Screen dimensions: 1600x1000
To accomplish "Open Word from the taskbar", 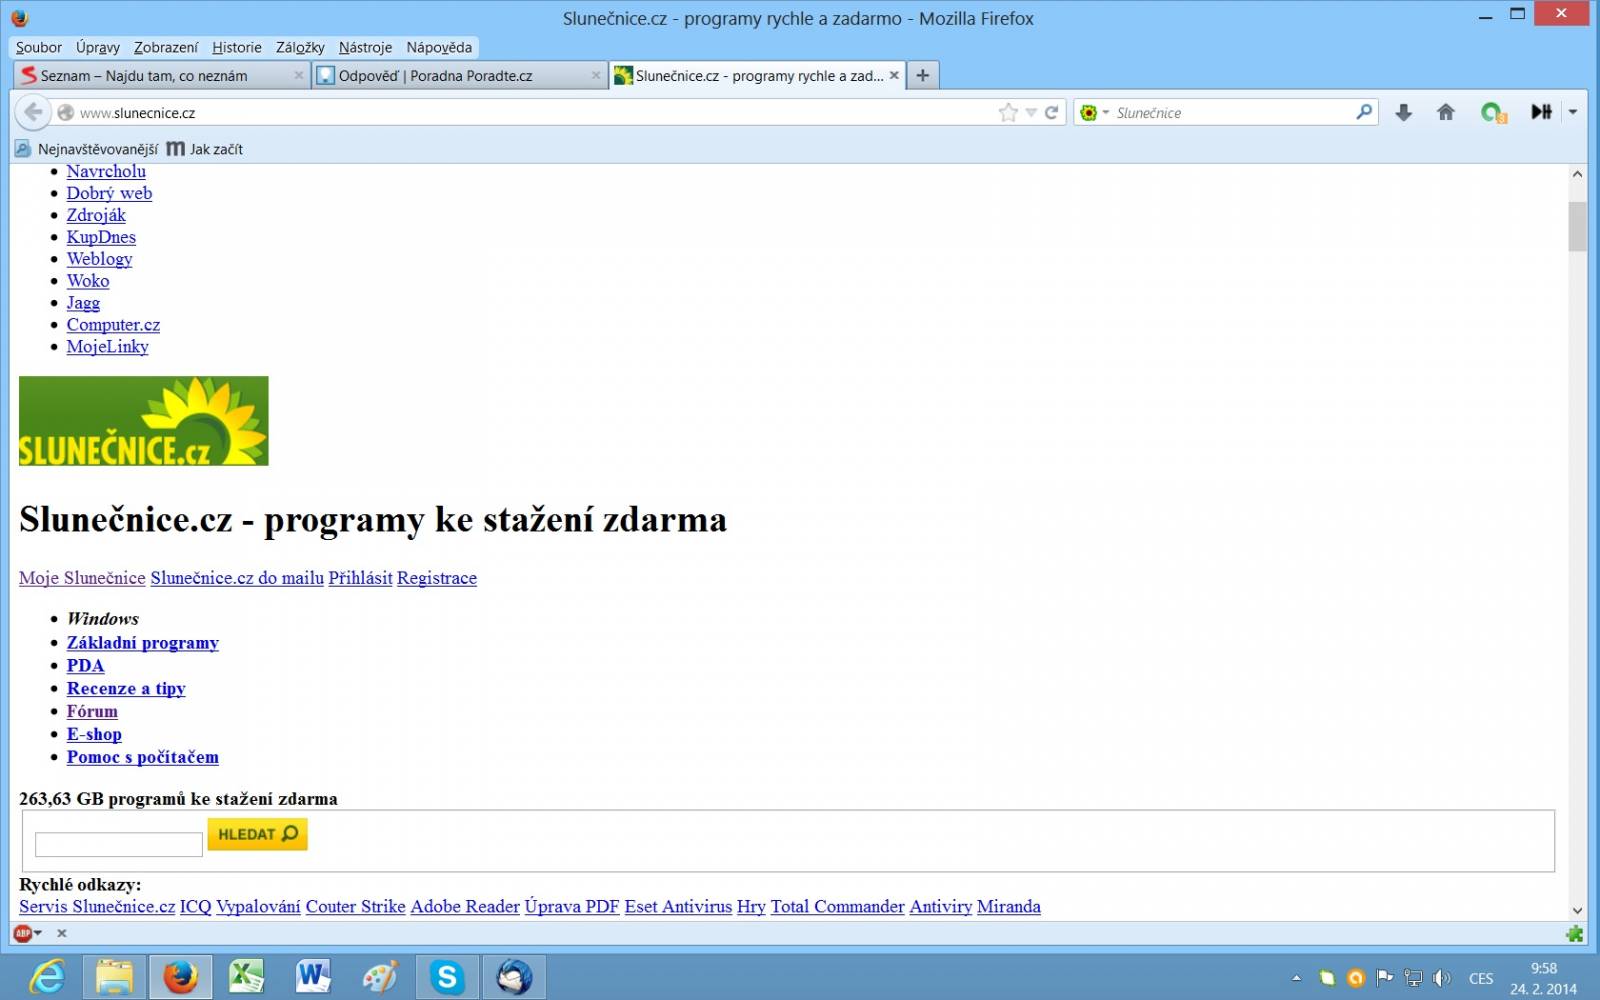I will pyautogui.click(x=313, y=976).
